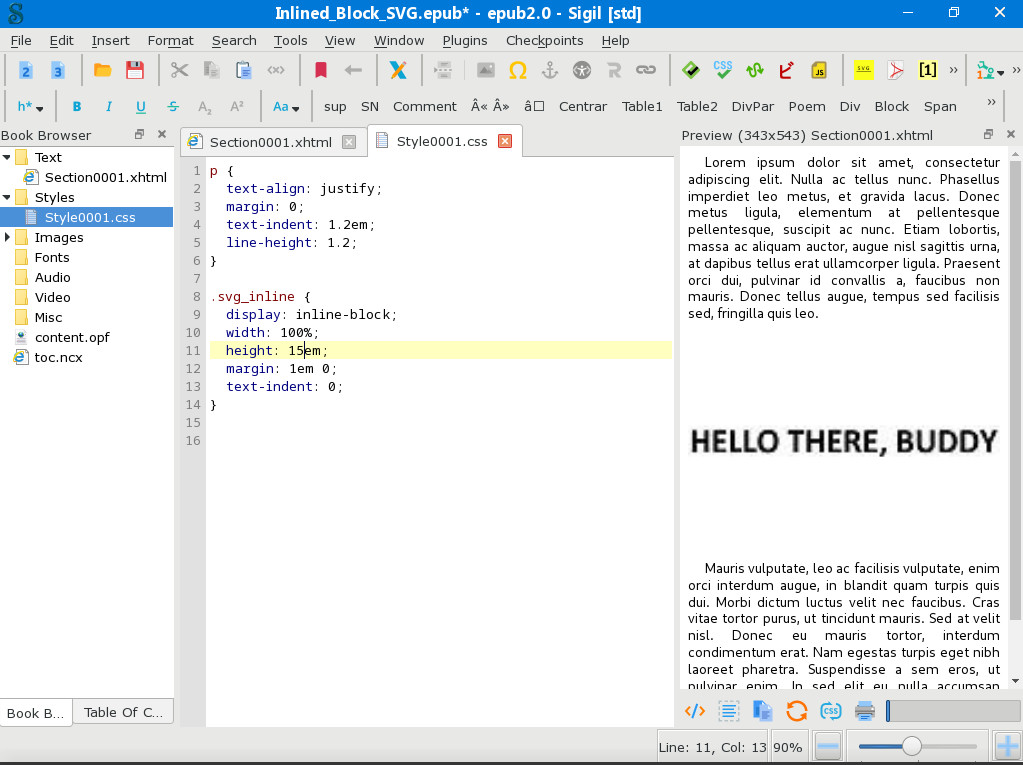Click the zoom slider handle in status bar

point(911,746)
